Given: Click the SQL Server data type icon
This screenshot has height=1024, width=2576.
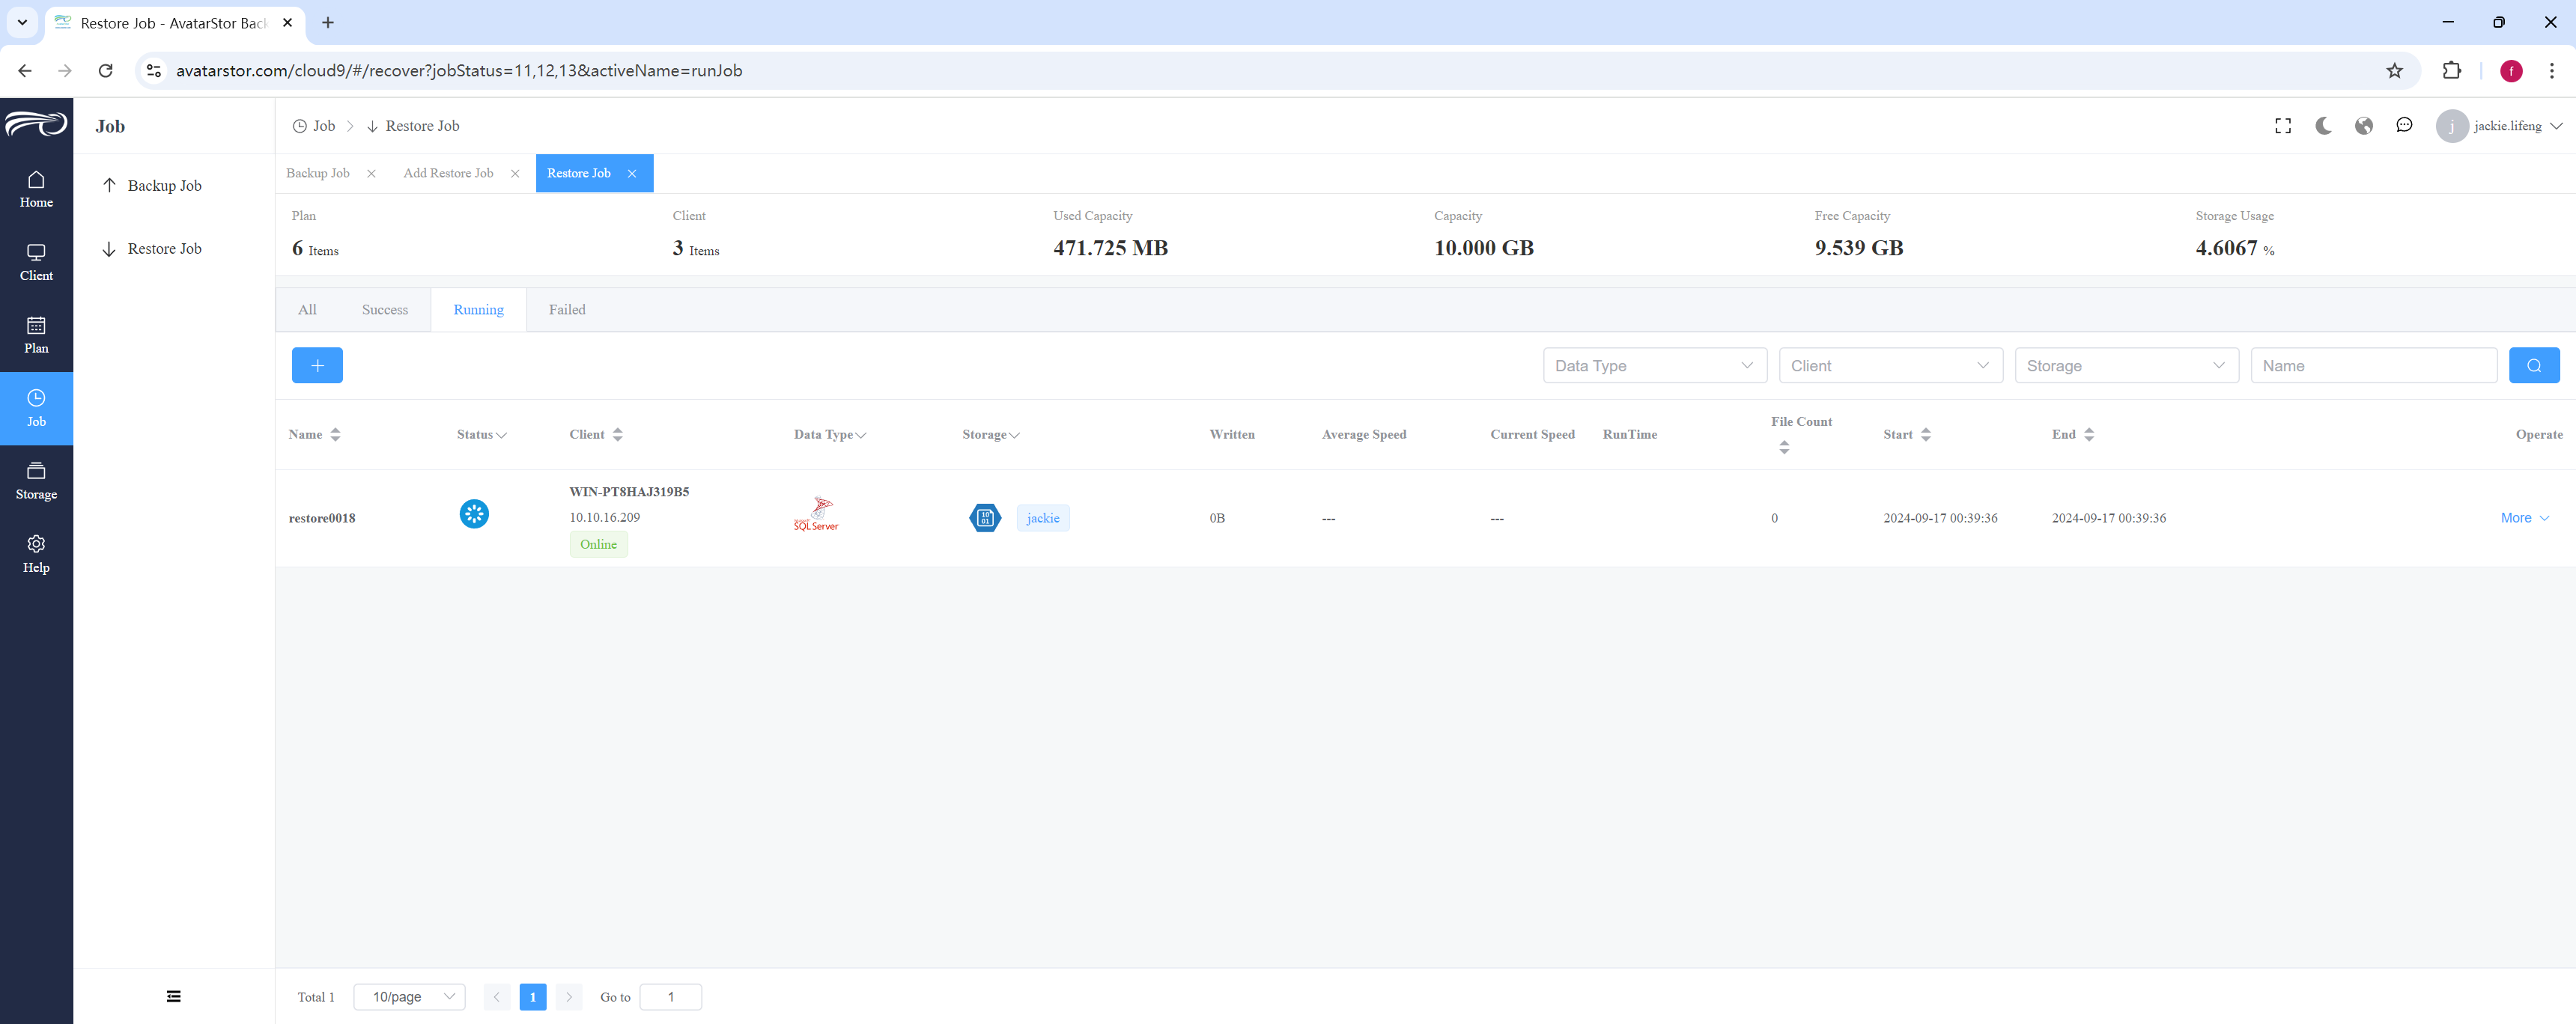Looking at the screenshot, I should click(816, 514).
